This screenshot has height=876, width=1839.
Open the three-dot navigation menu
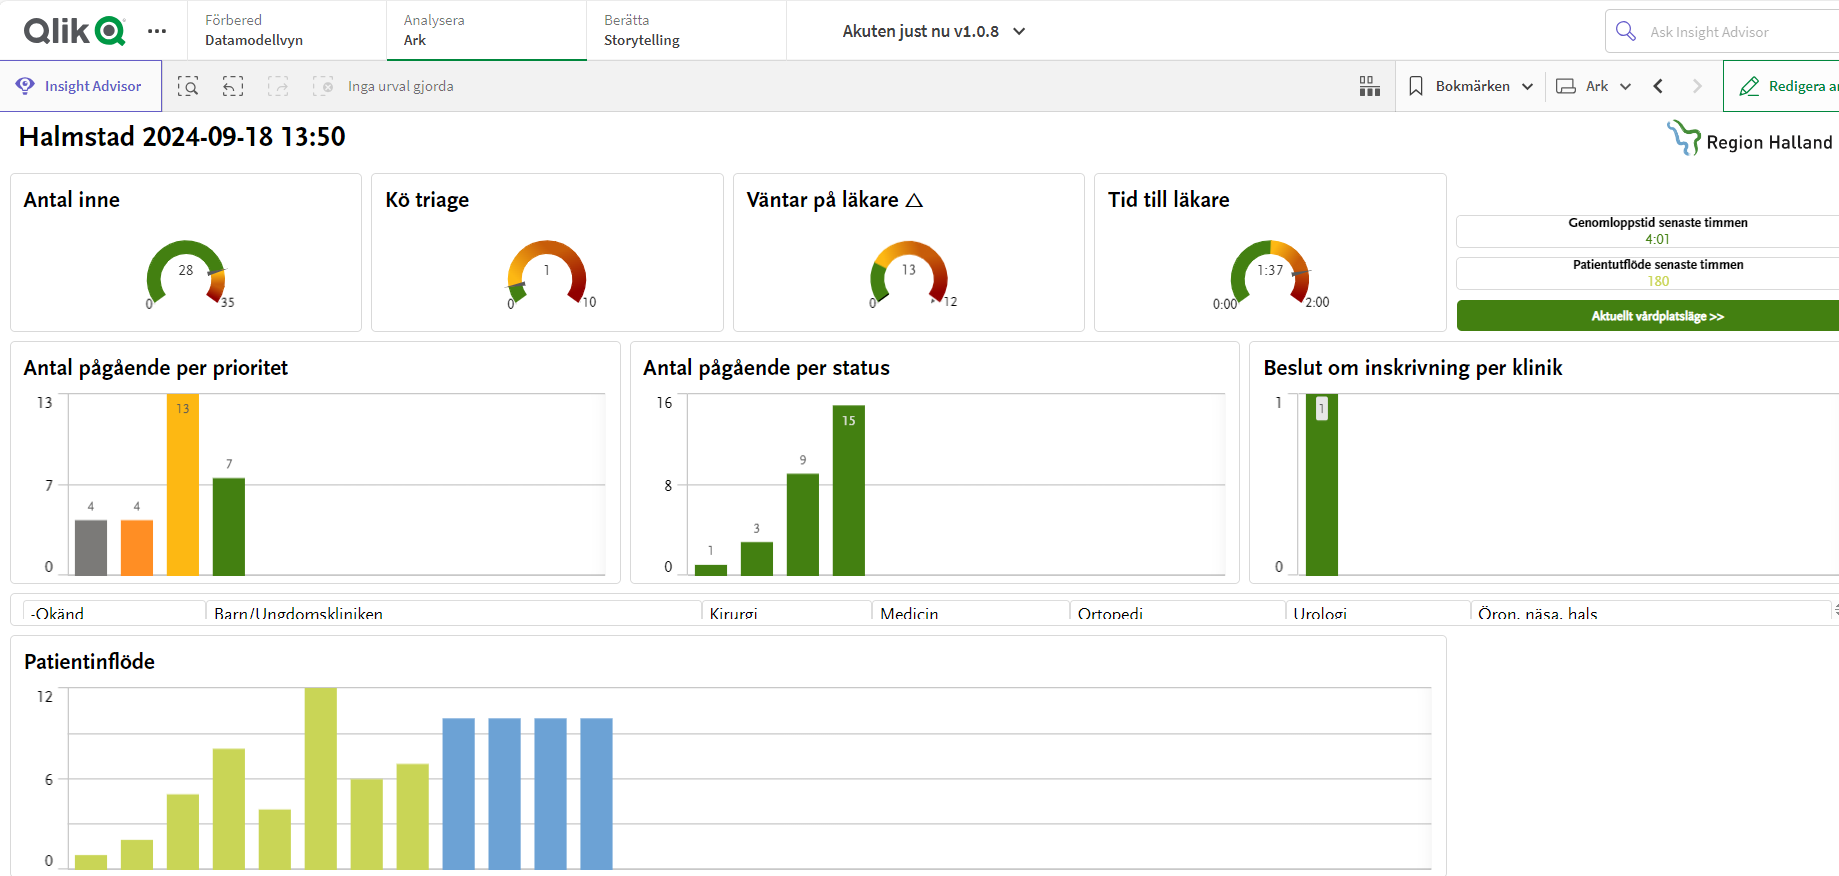157,31
